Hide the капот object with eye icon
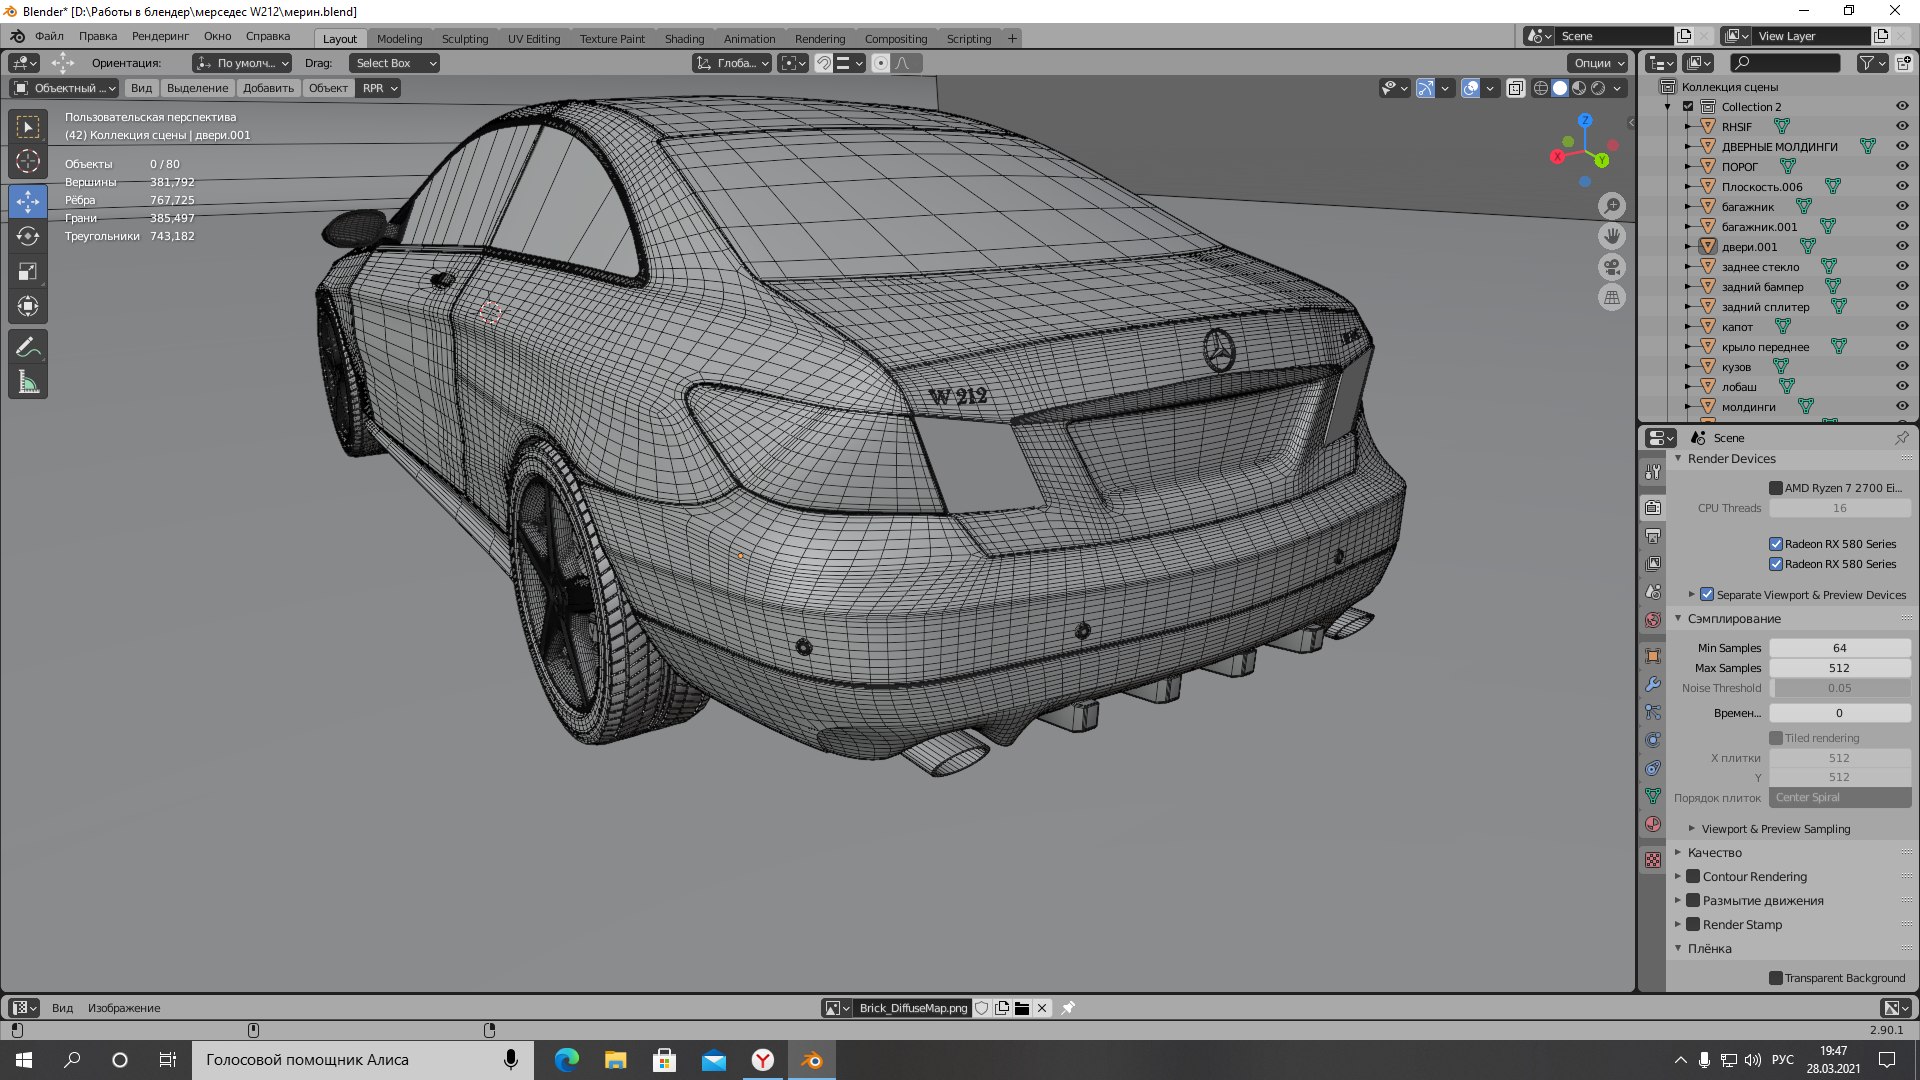This screenshot has height=1080, width=1920. pos(1902,327)
